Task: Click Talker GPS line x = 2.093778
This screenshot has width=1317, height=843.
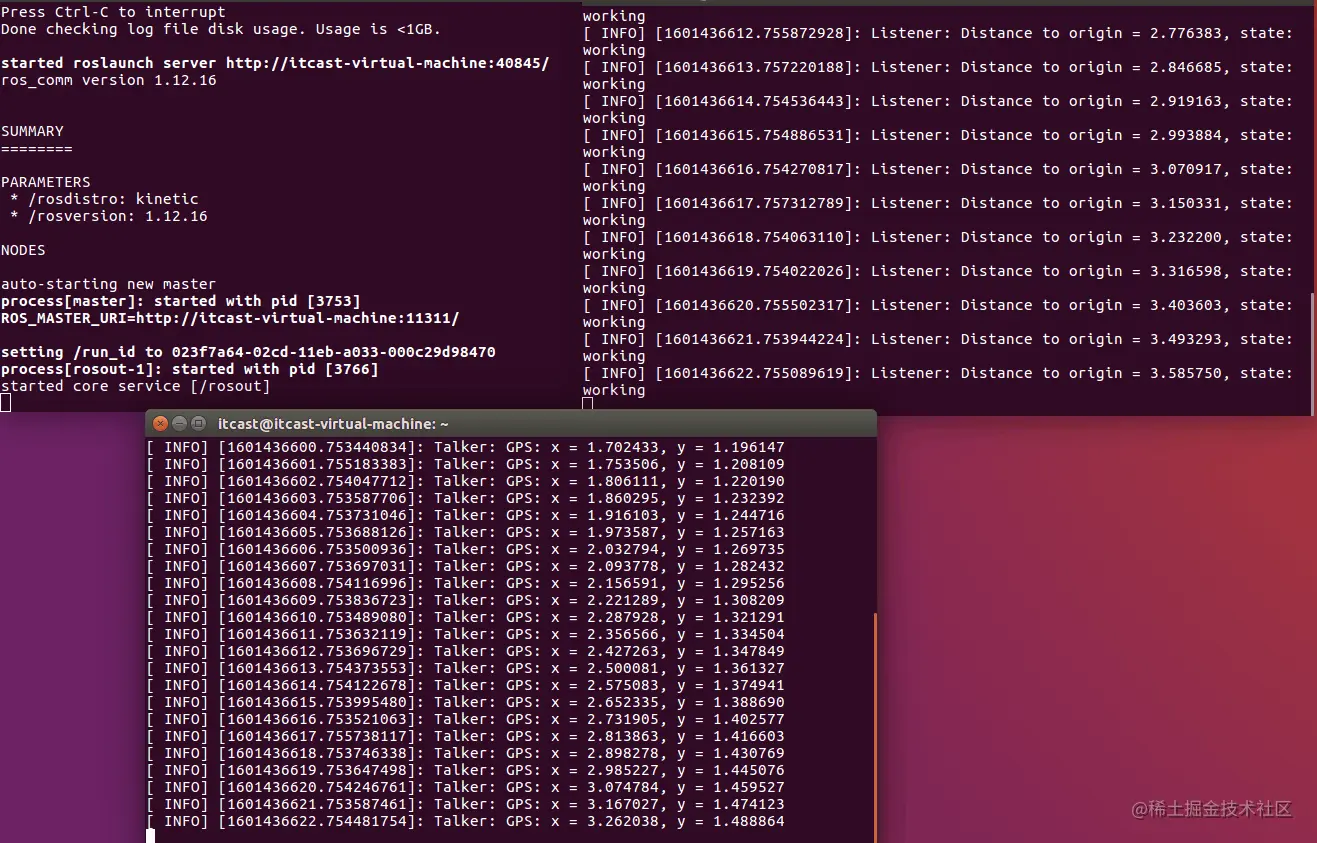Action: [465, 566]
